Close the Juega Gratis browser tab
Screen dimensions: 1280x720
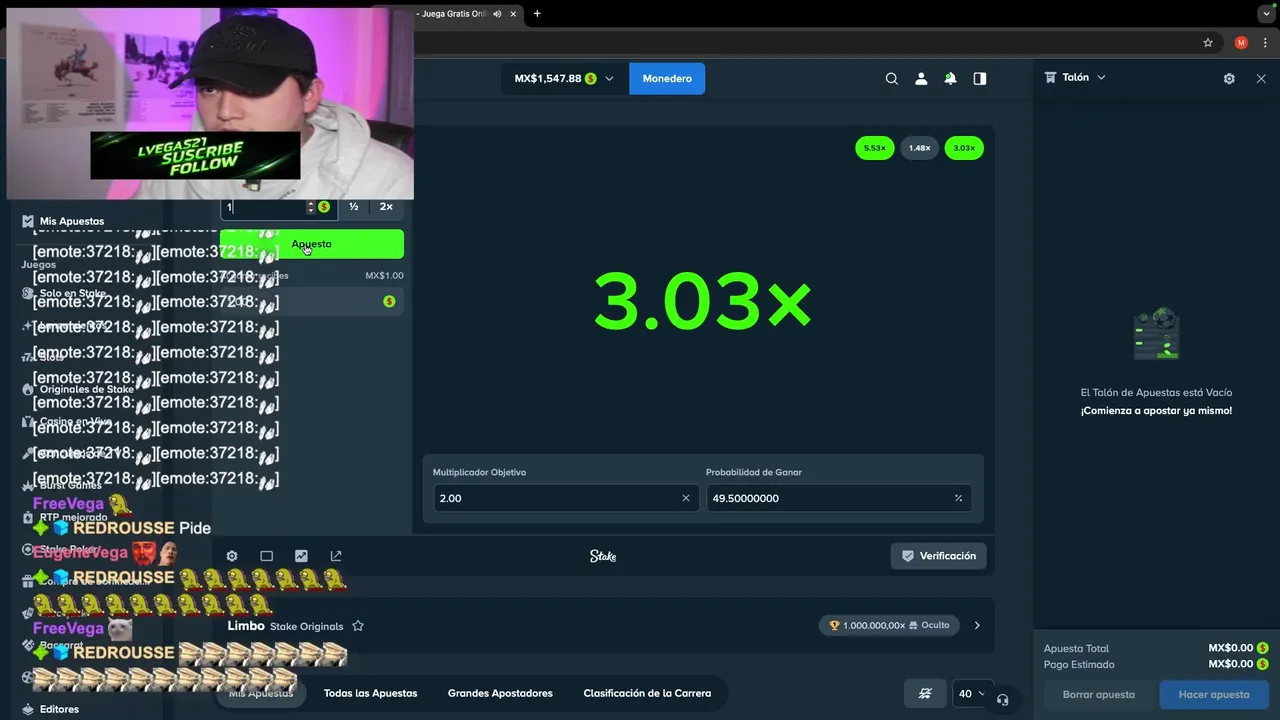point(514,14)
